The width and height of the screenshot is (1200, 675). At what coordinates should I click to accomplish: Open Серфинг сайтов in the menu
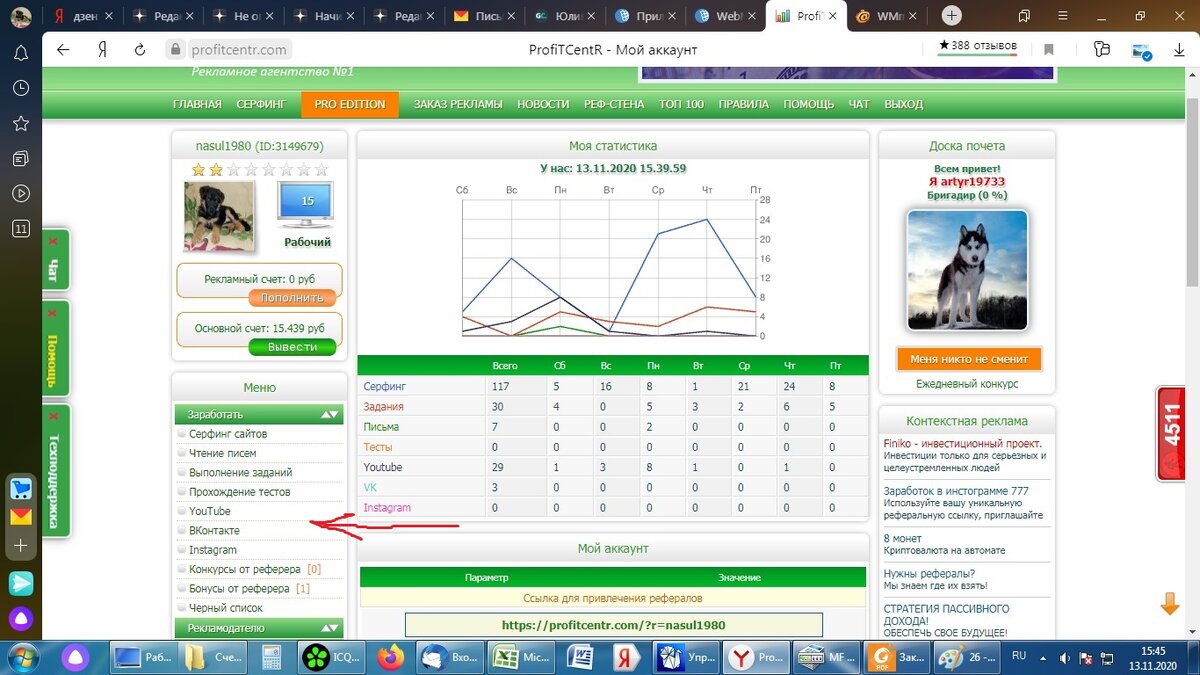coord(228,434)
